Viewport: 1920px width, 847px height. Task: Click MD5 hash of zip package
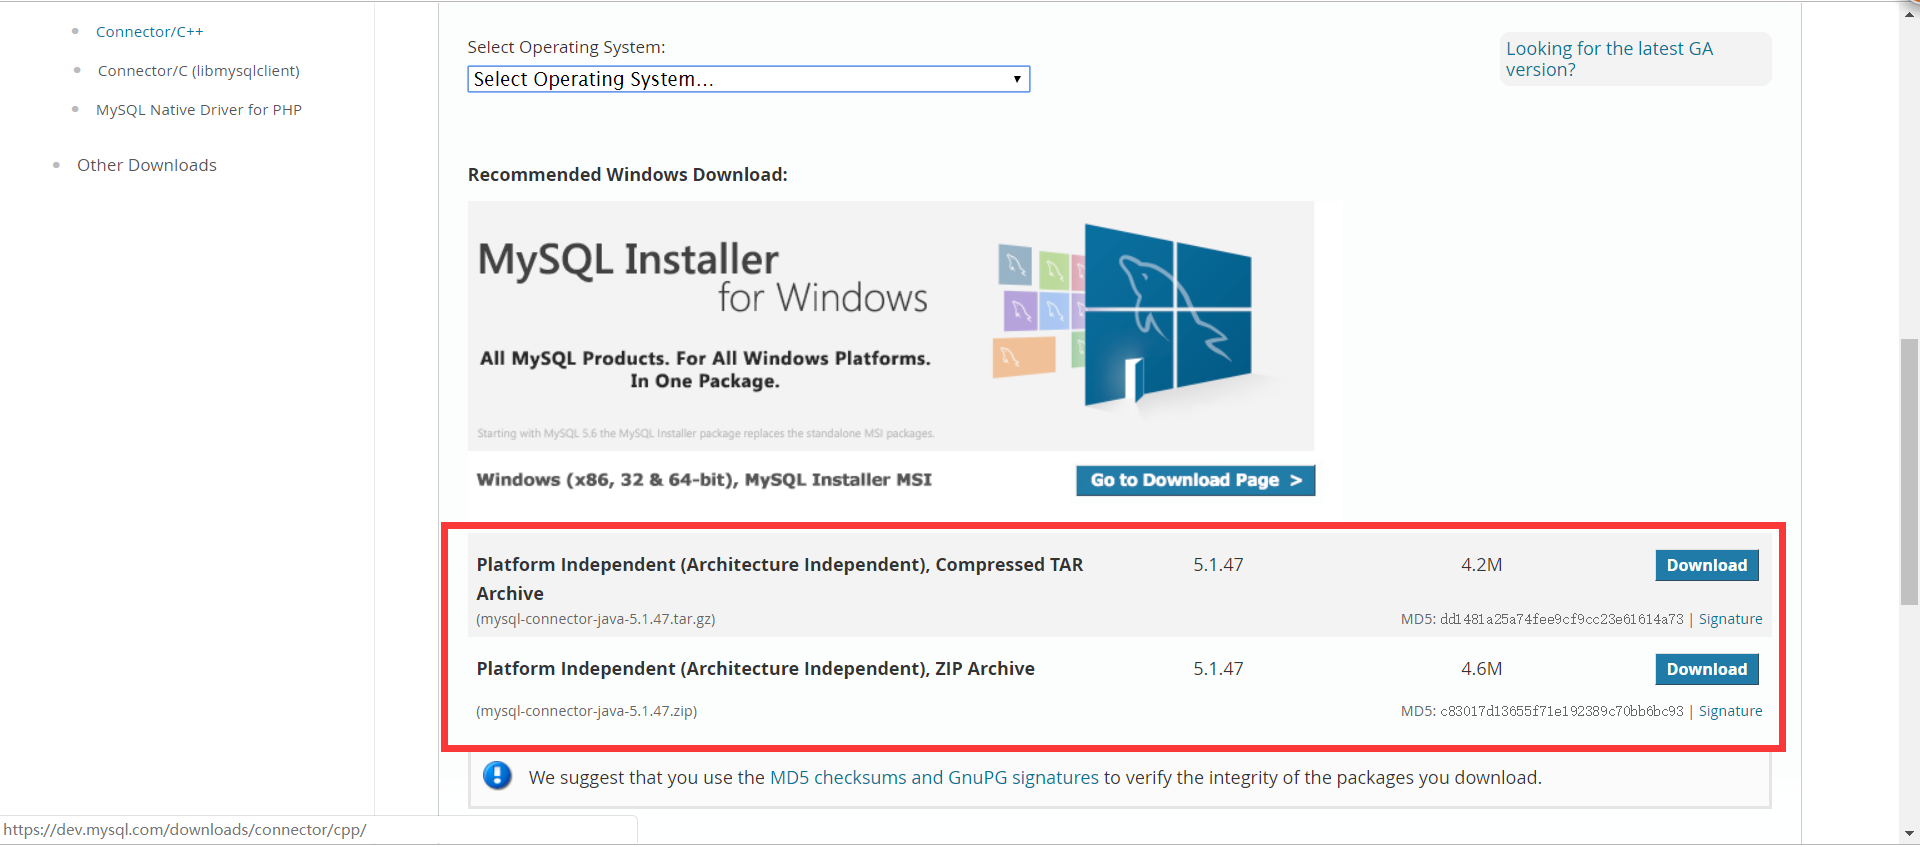pos(1561,711)
